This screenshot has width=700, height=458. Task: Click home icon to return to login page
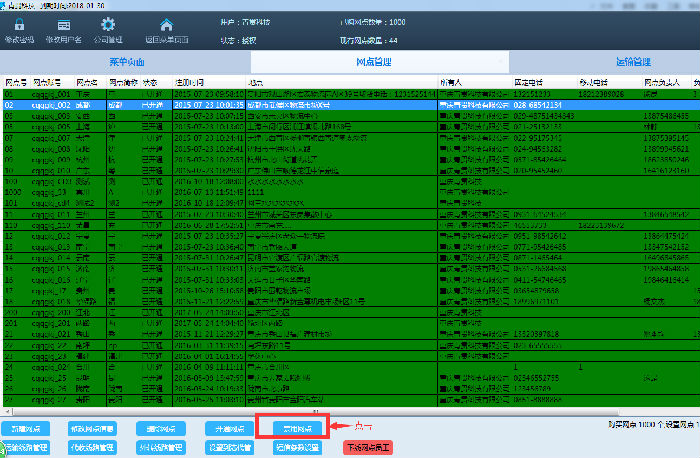click(x=166, y=30)
